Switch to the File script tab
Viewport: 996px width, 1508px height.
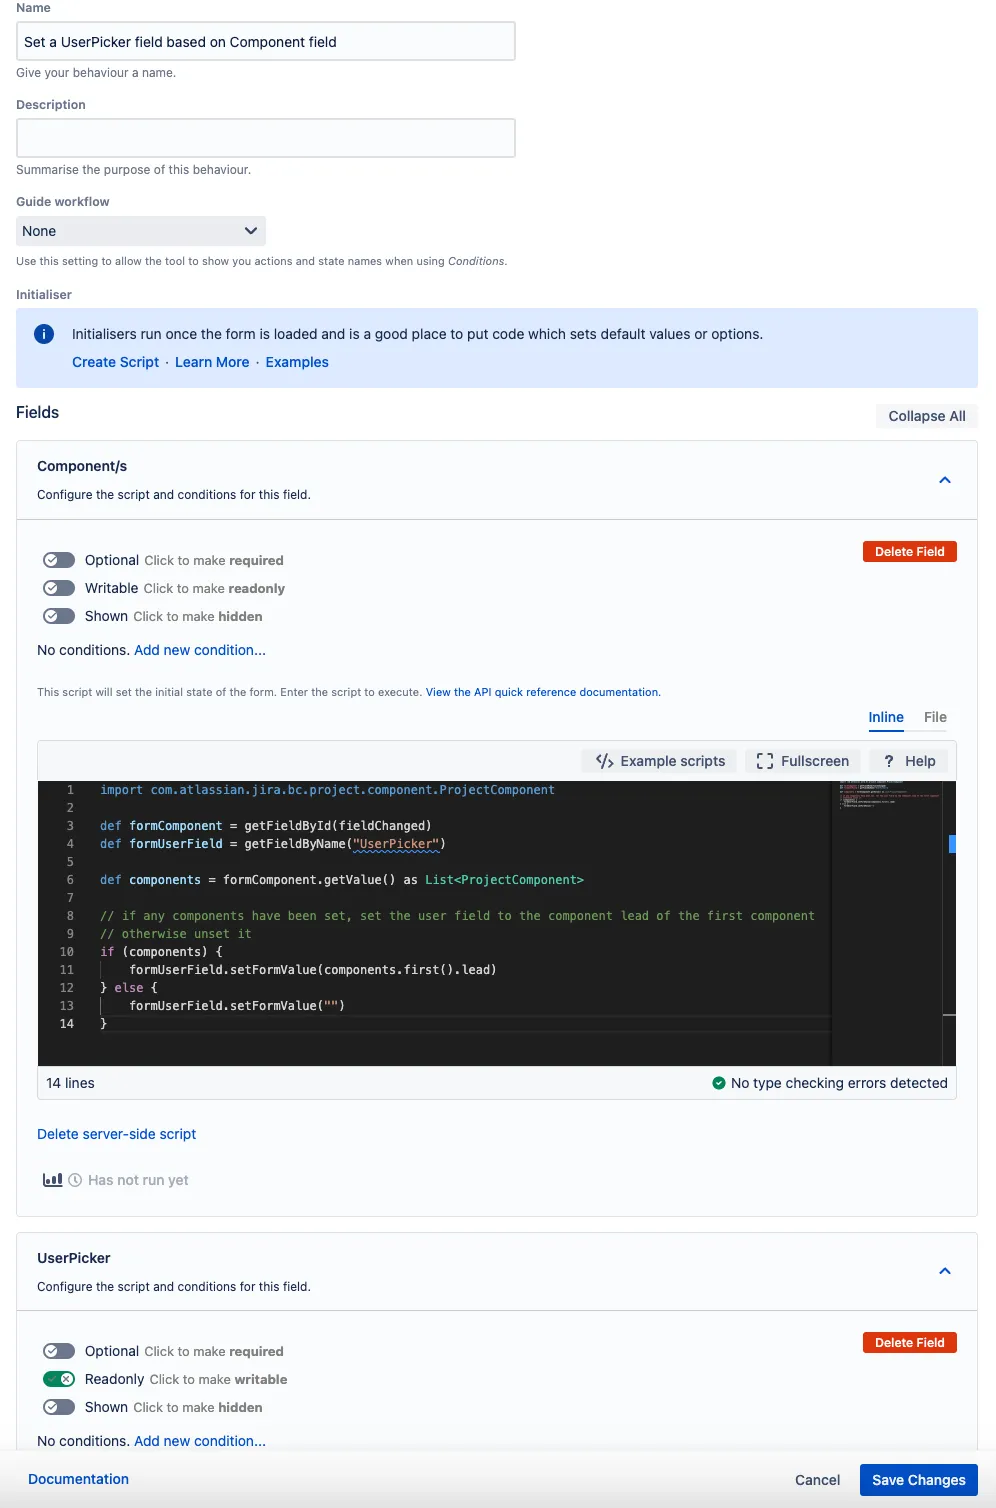tap(935, 717)
